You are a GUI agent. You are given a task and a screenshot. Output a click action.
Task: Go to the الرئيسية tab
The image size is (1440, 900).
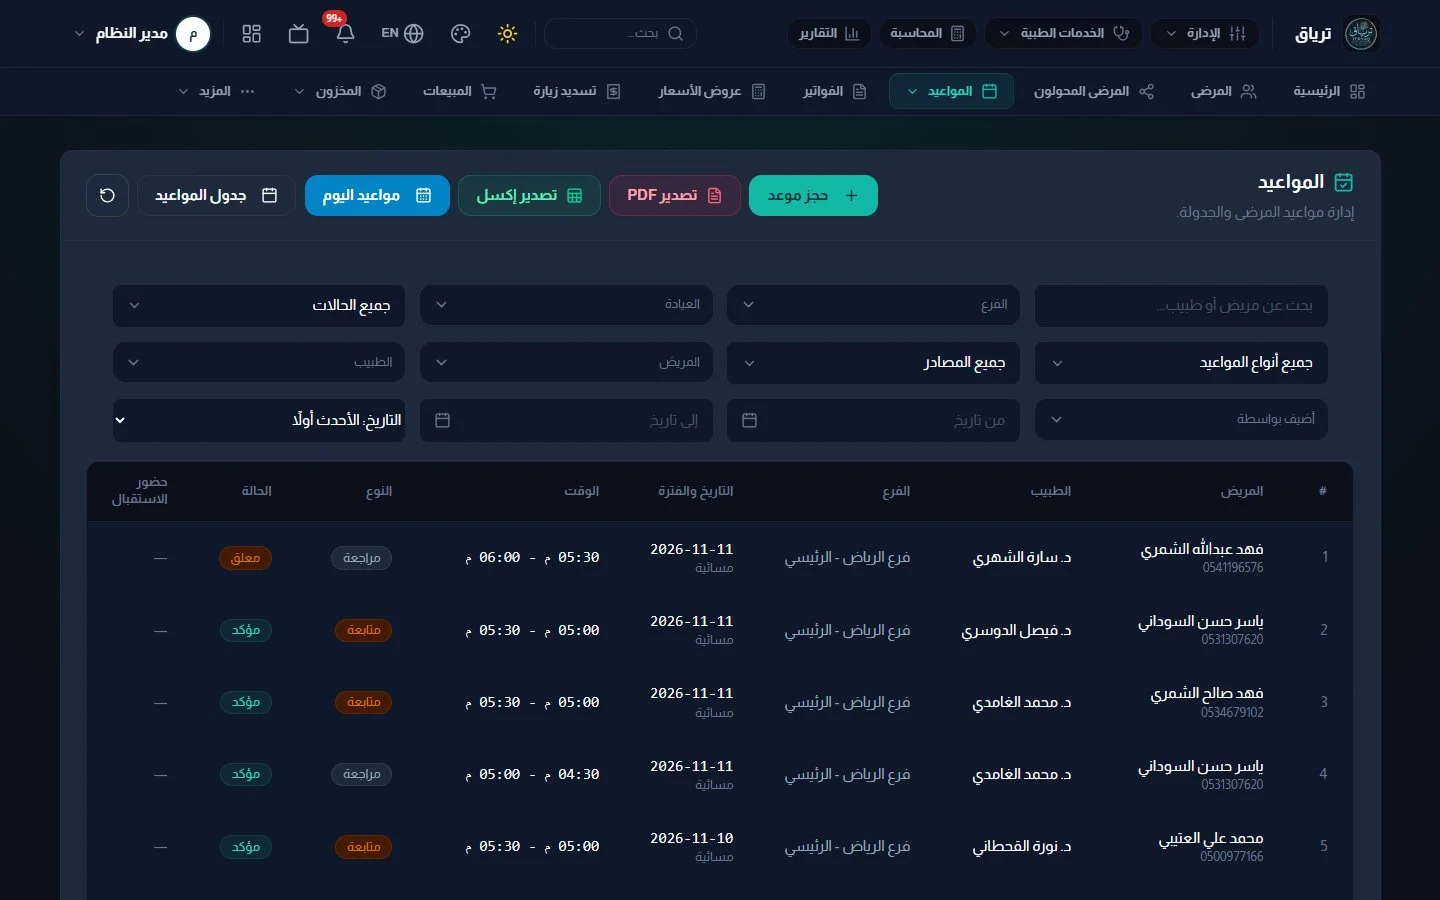pos(1329,91)
